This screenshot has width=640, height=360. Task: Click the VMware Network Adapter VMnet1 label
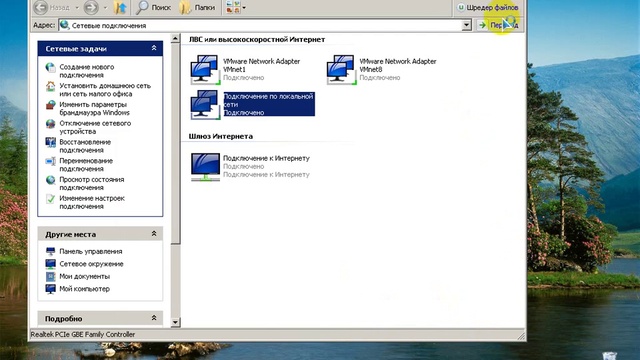(261, 65)
